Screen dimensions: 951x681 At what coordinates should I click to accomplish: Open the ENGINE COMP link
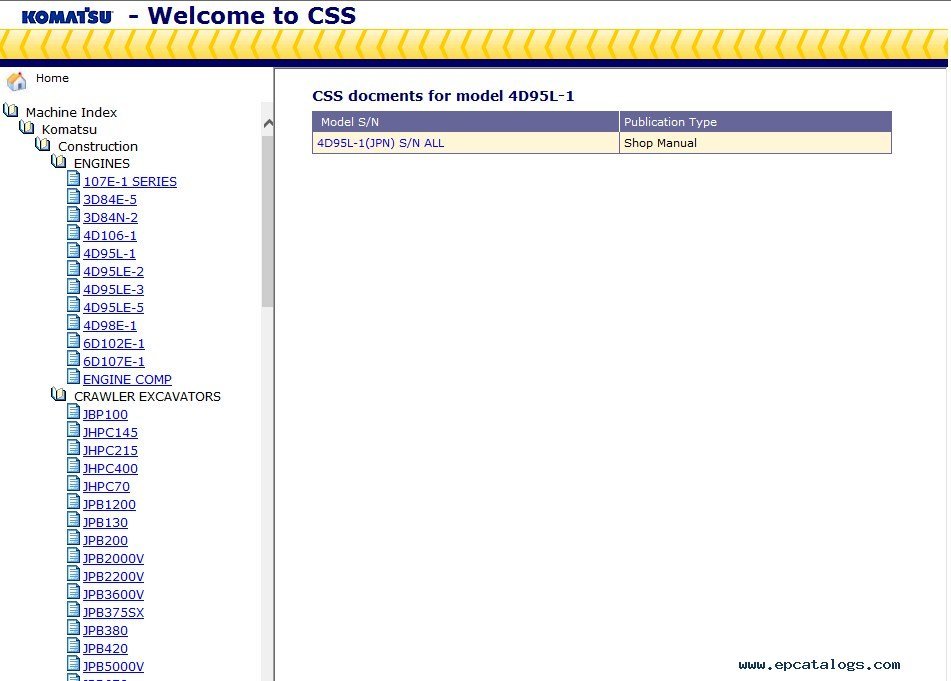127,379
